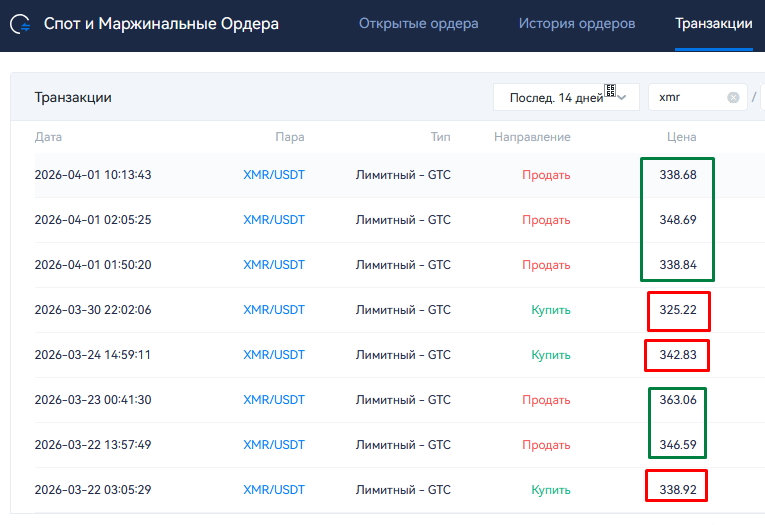The width and height of the screenshot is (765, 525).
Task: Click date 2026-03-22 13:57:49
Action: (x=93, y=444)
